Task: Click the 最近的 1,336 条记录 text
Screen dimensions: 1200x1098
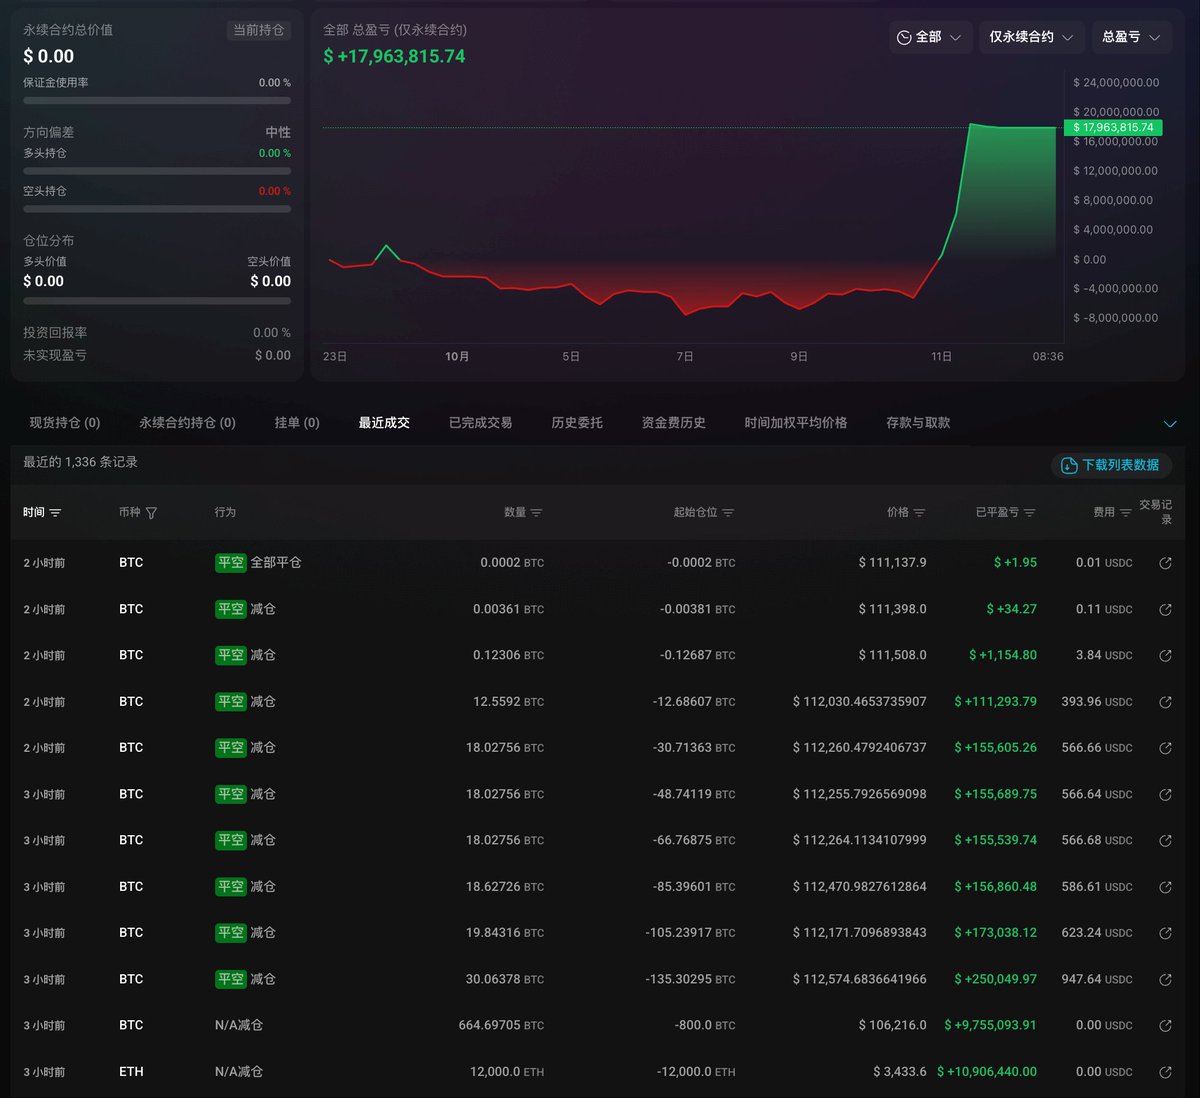Action: pyautogui.click(x=80, y=462)
